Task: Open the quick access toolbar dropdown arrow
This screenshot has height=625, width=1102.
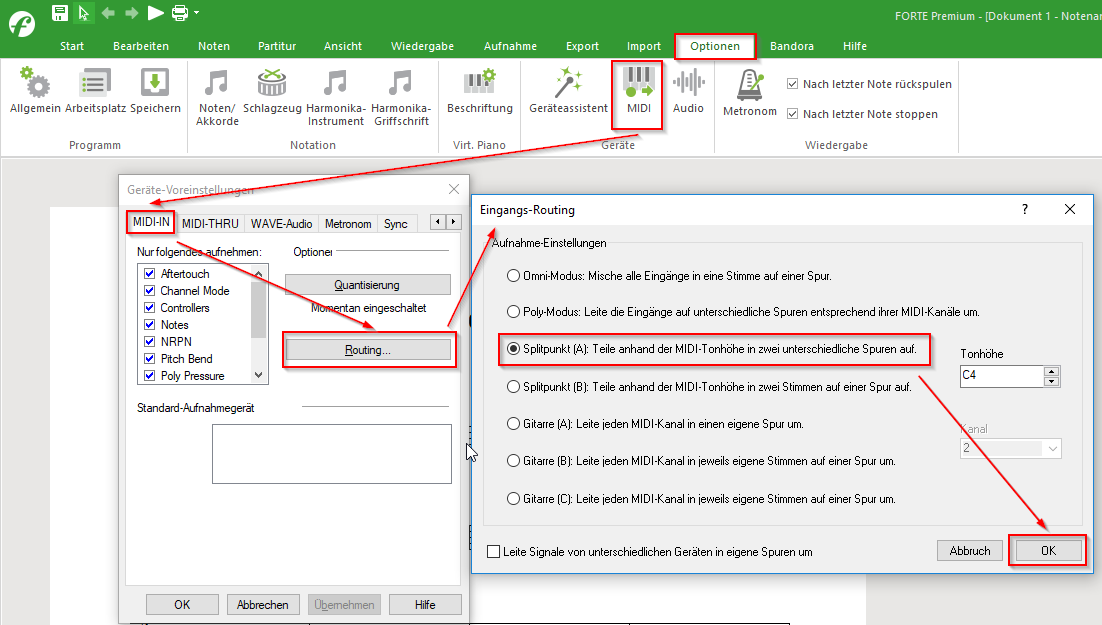Action: pyautogui.click(x=196, y=13)
